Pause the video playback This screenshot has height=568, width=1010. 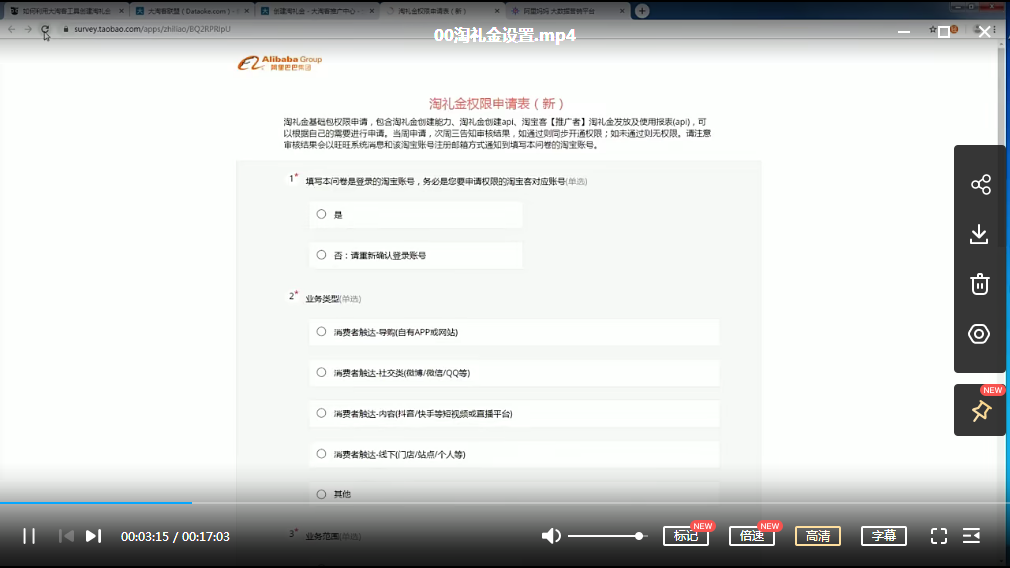pyautogui.click(x=29, y=536)
